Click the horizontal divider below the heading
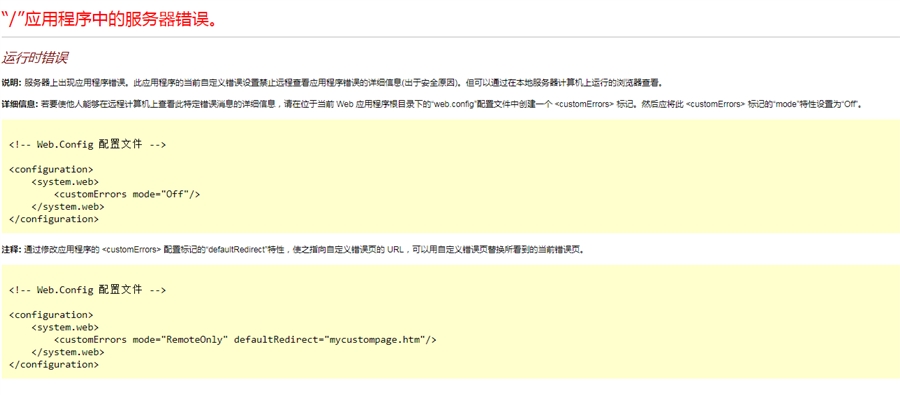This screenshot has height=395, width=900. pos(450,37)
